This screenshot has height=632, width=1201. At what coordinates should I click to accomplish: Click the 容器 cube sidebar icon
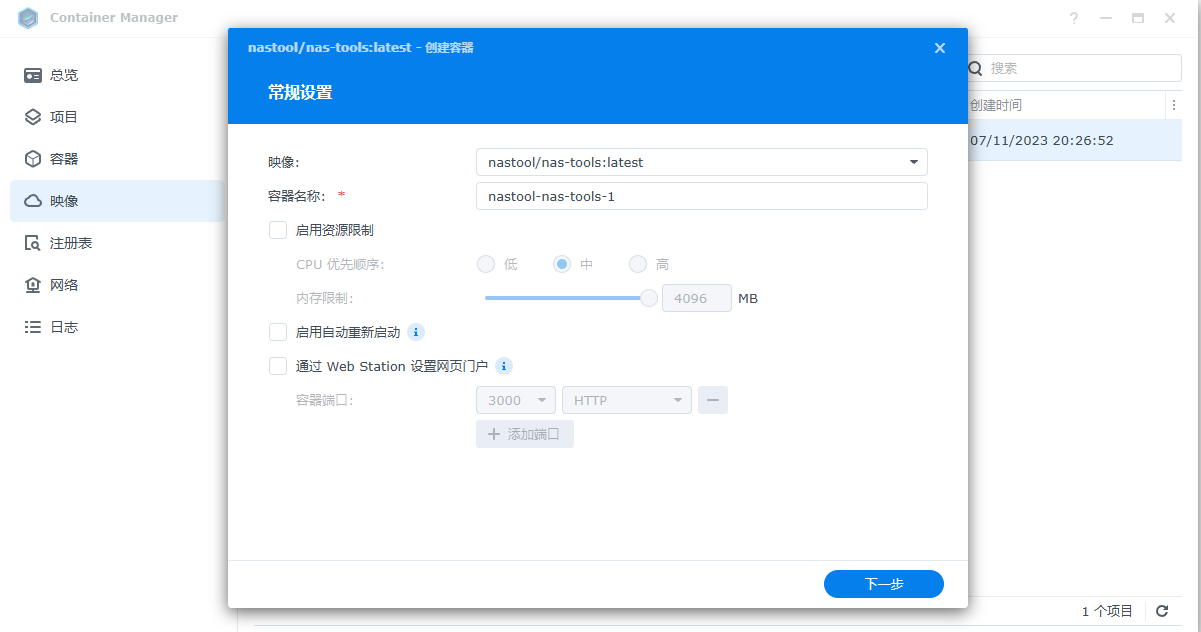click(x=33, y=159)
